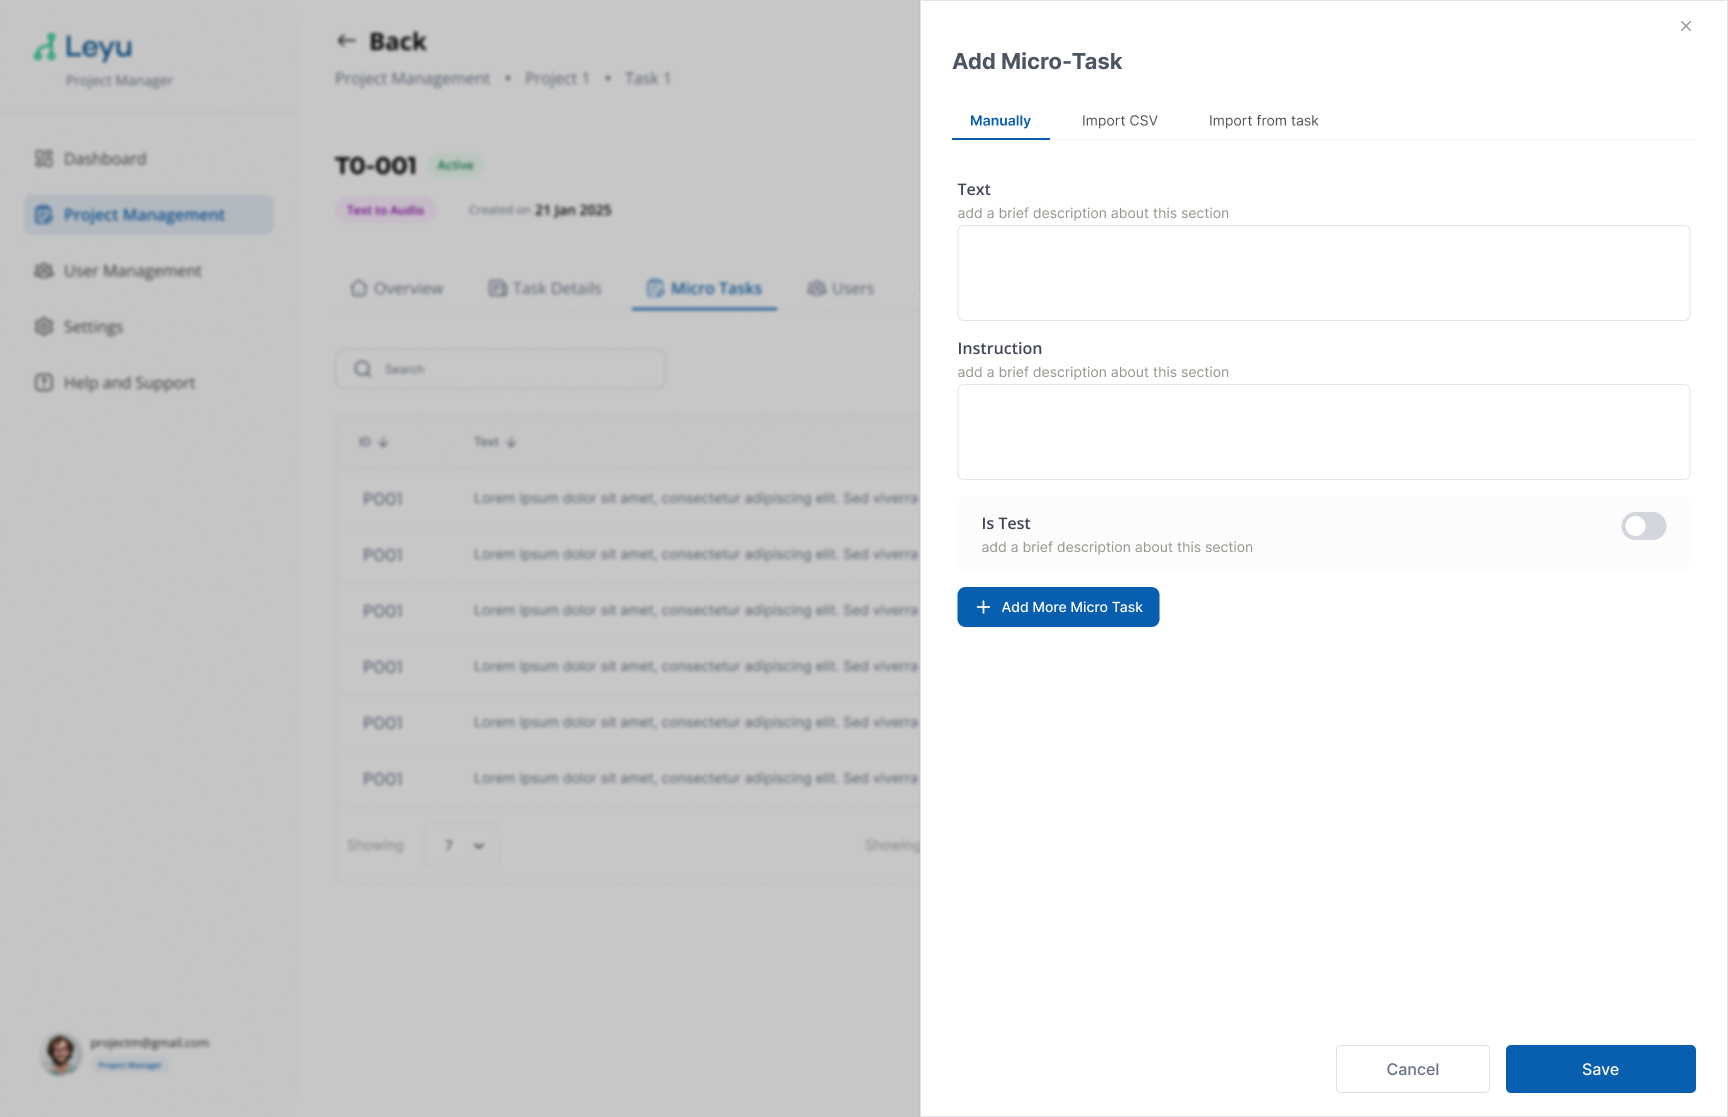Open the rows-per-page dropdown showing 7
The height and width of the screenshot is (1117, 1728).
tap(461, 845)
